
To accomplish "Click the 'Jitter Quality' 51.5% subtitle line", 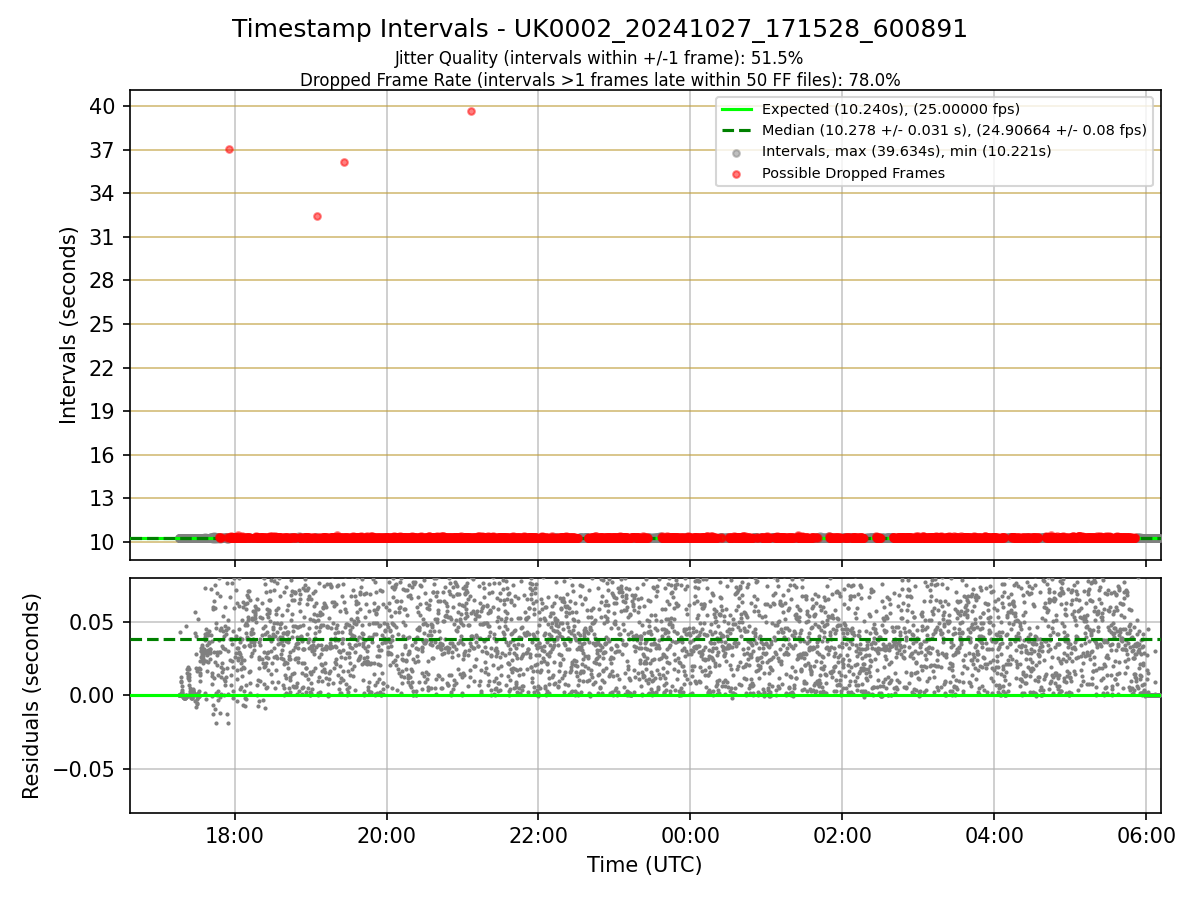I will coord(599,58).
